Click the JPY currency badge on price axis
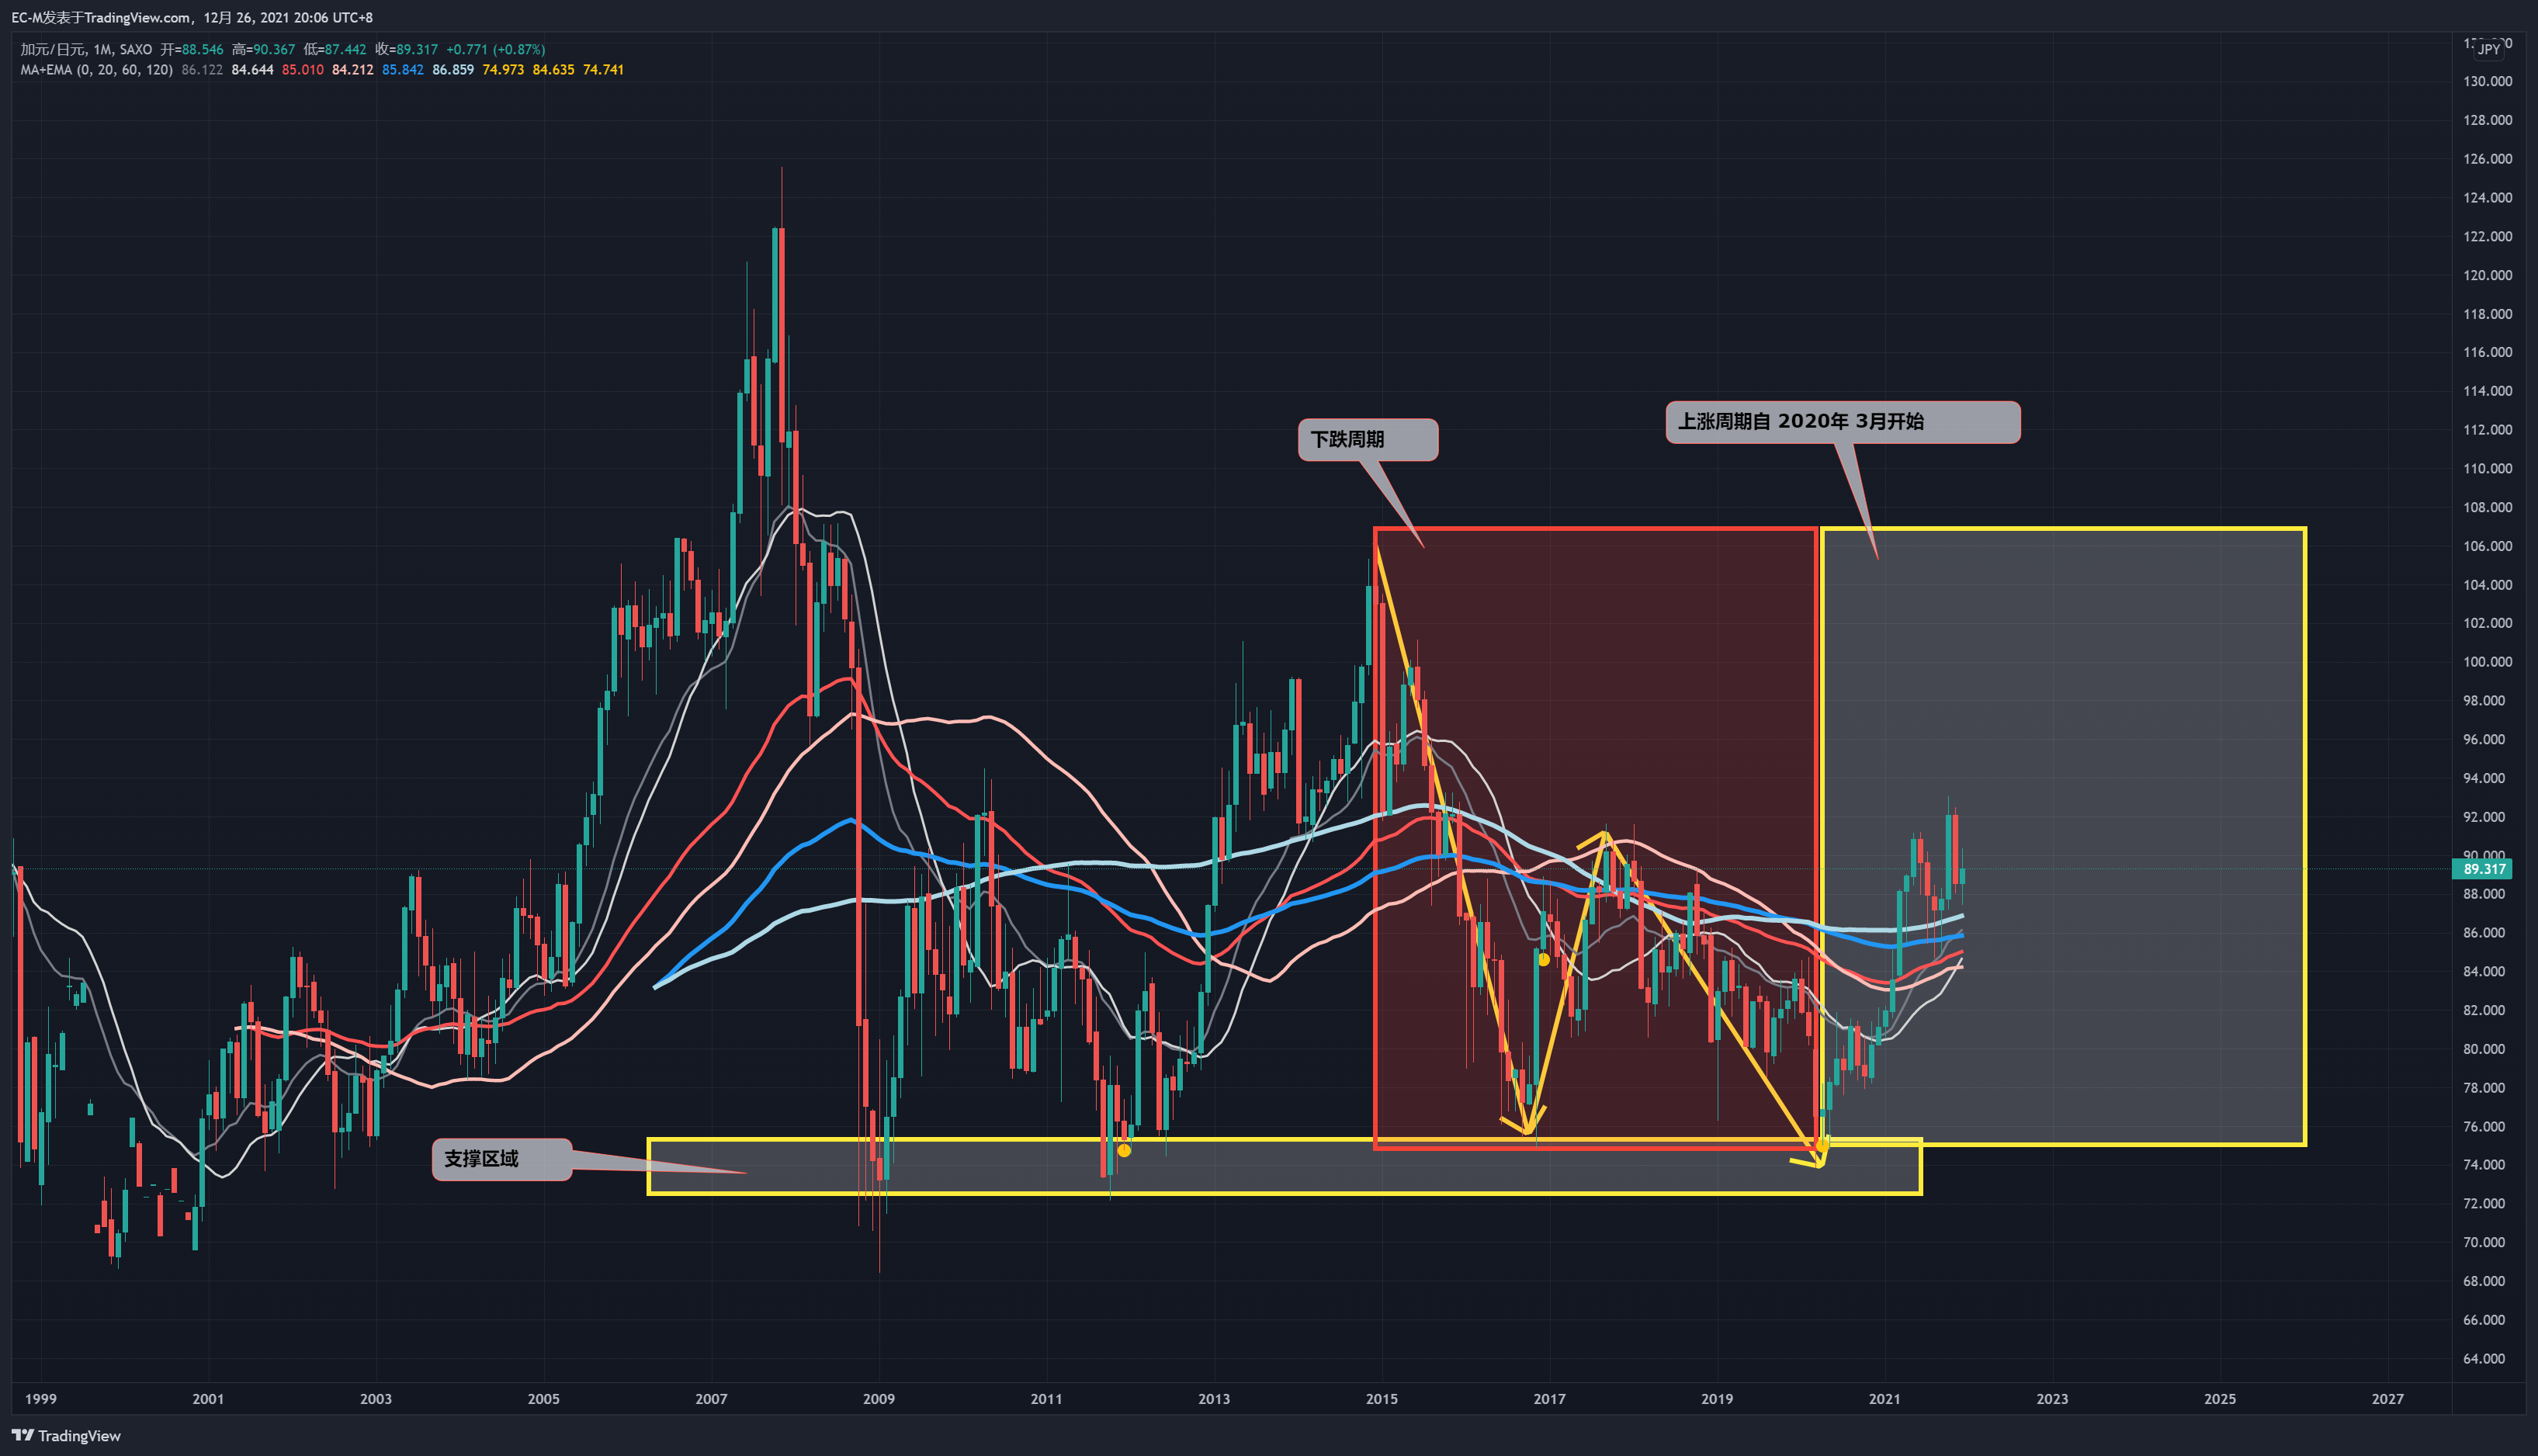This screenshot has height=1456, width=2538. [2489, 49]
